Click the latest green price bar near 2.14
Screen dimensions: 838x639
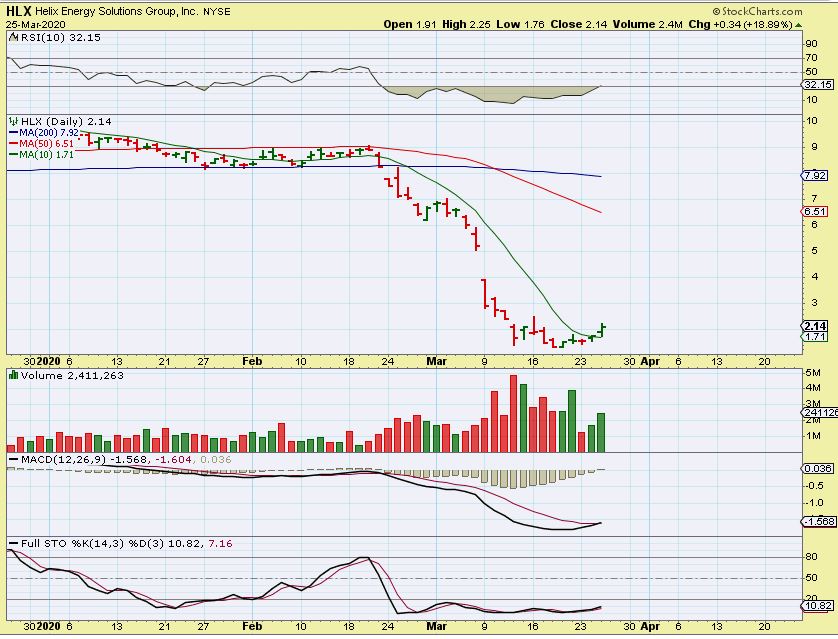(603, 330)
